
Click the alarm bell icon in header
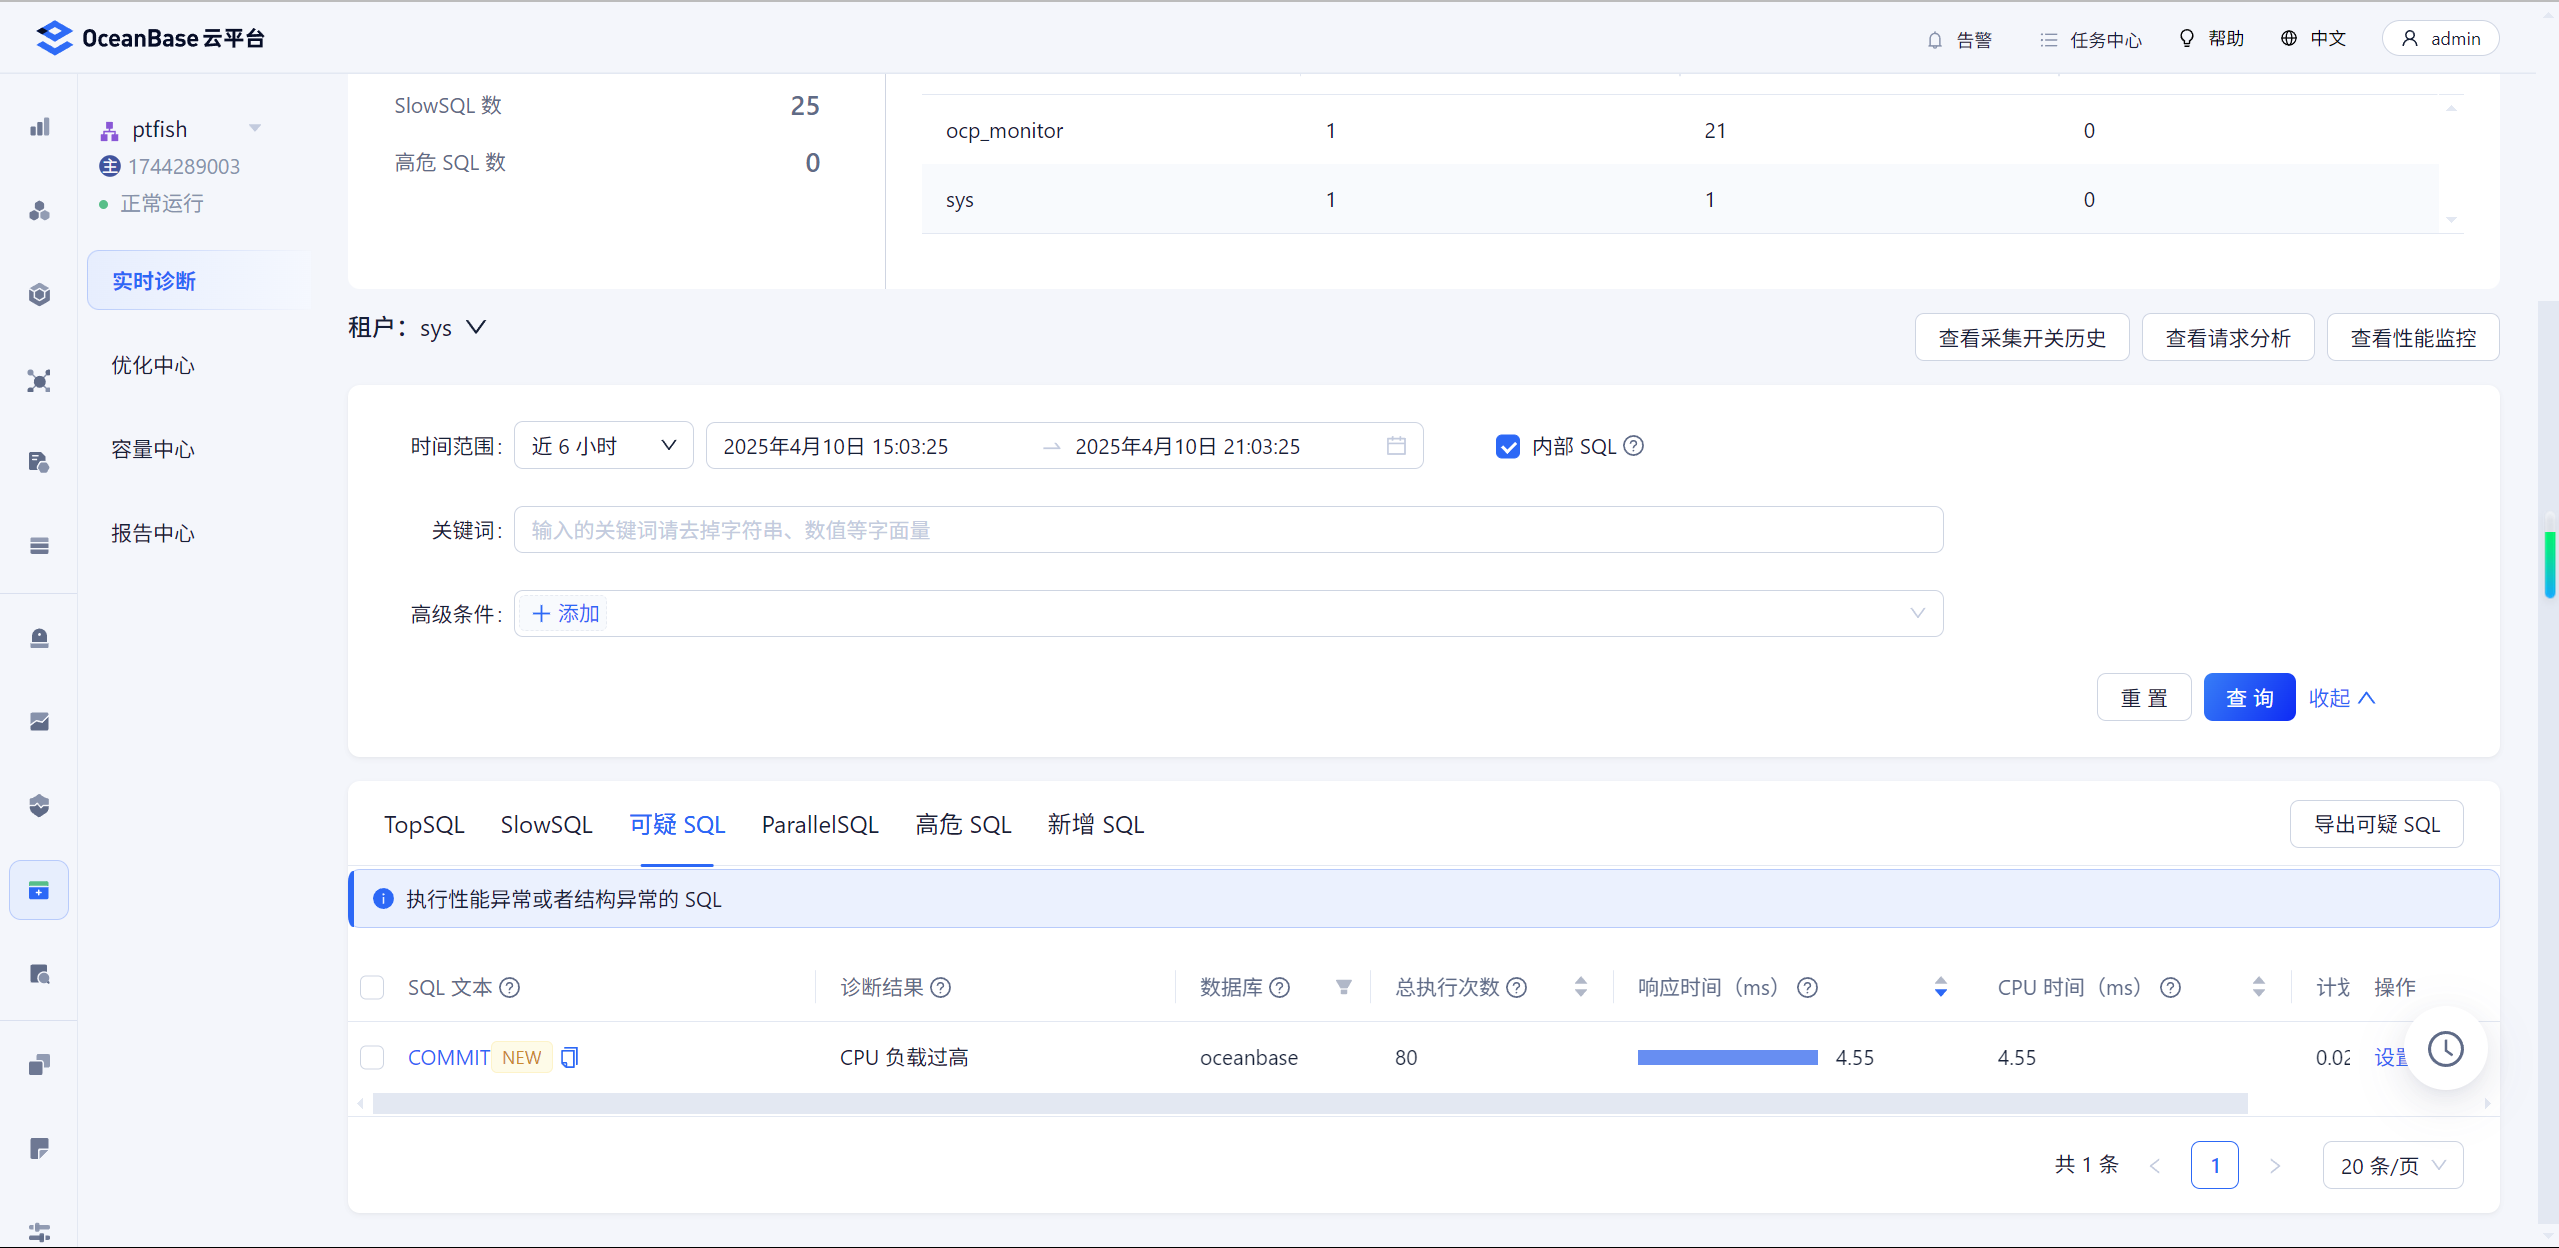click(1935, 40)
